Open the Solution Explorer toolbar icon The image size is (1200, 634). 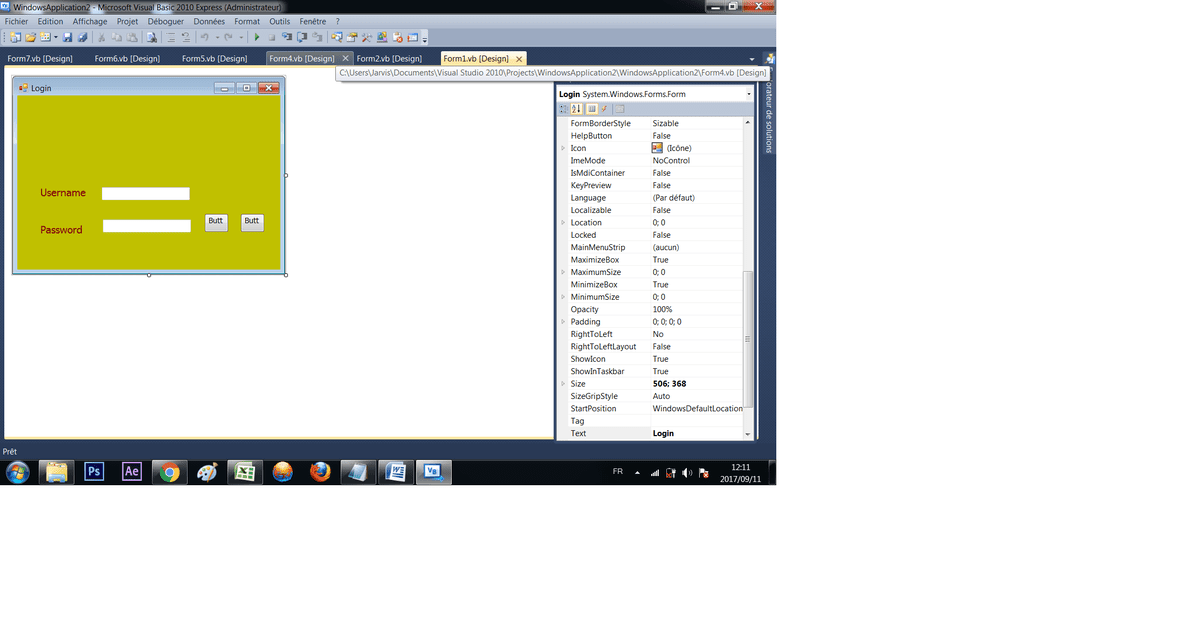(336, 37)
